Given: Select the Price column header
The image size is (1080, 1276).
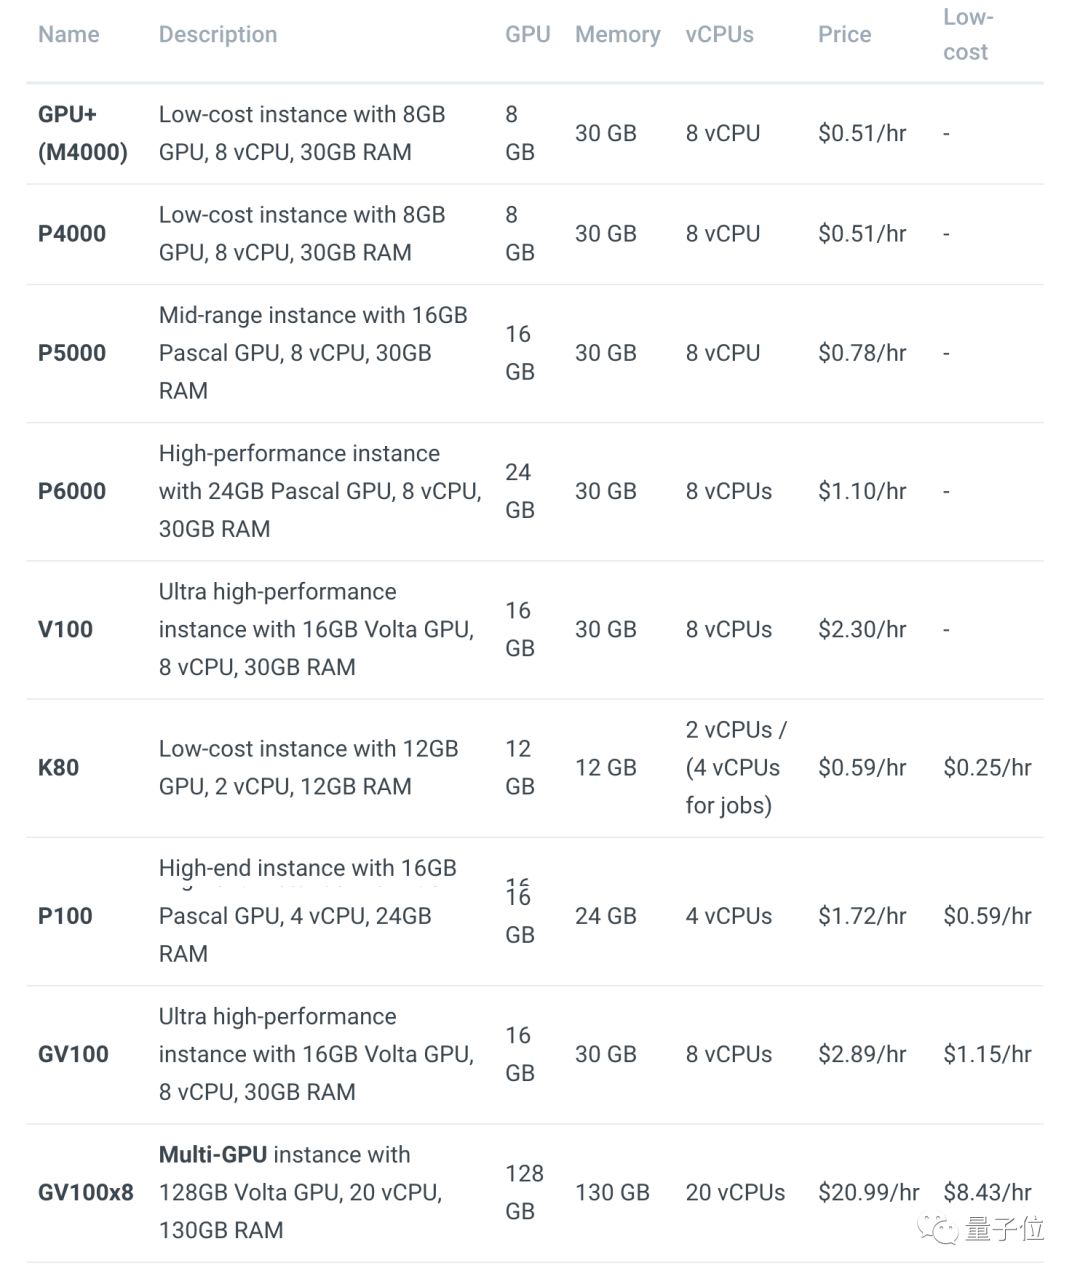Looking at the screenshot, I should click(844, 34).
